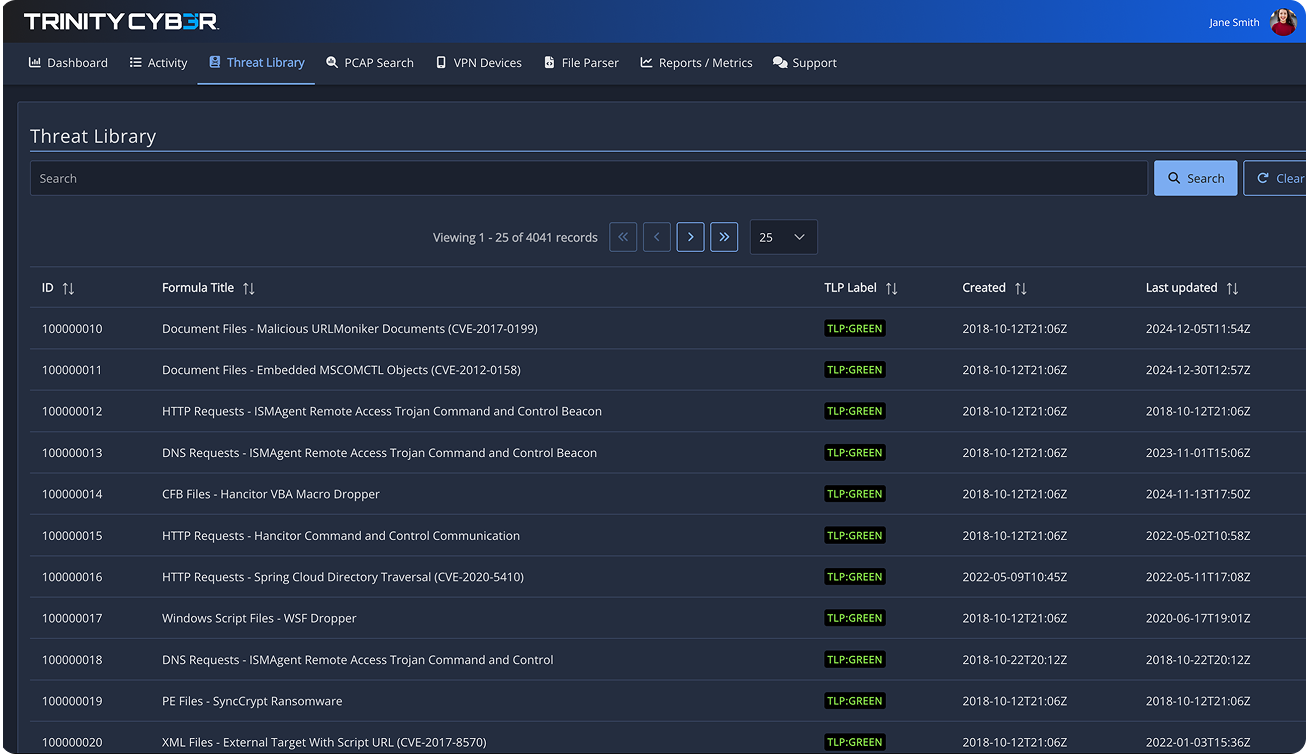The width and height of the screenshot is (1306, 754).
Task: Select ID 100000012 cell
Action: pyautogui.click(x=72, y=411)
